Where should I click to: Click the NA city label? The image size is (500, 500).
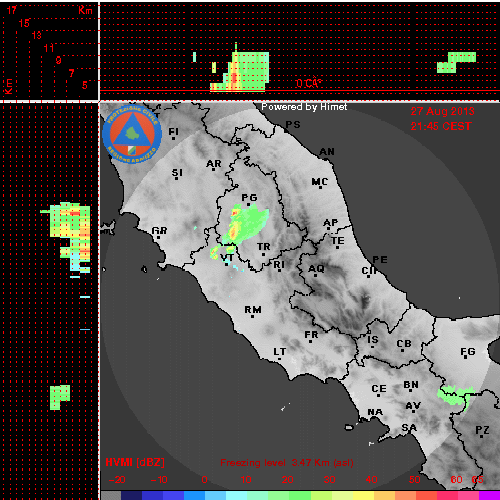[375, 412]
